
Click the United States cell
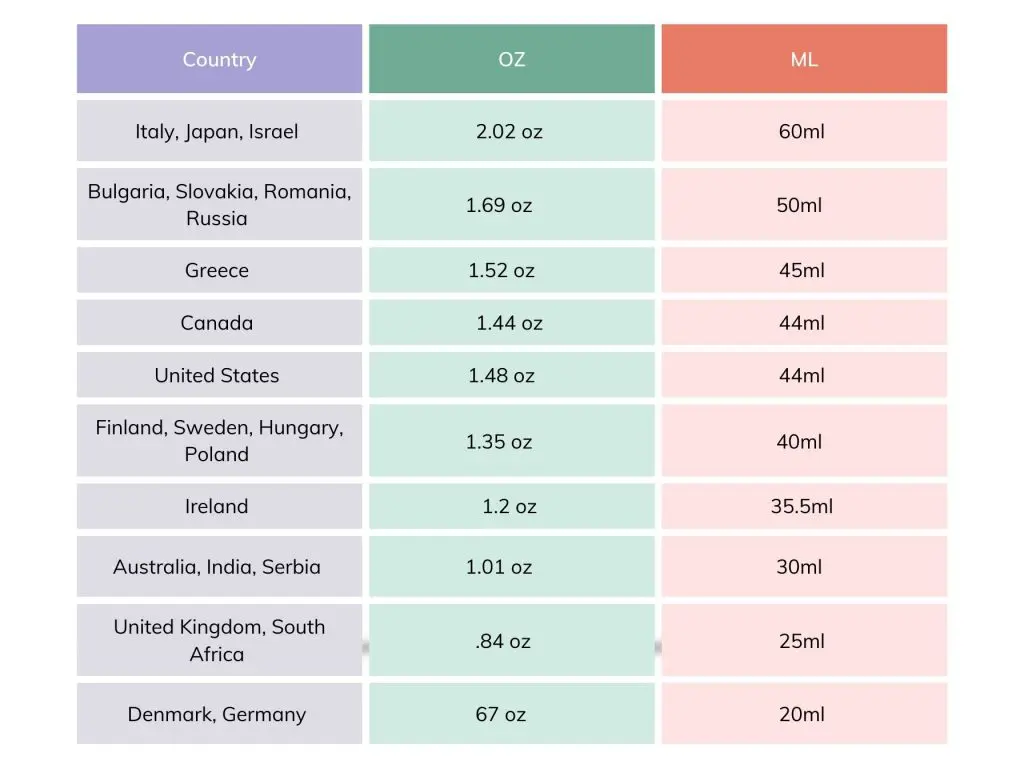click(x=217, y=376)
